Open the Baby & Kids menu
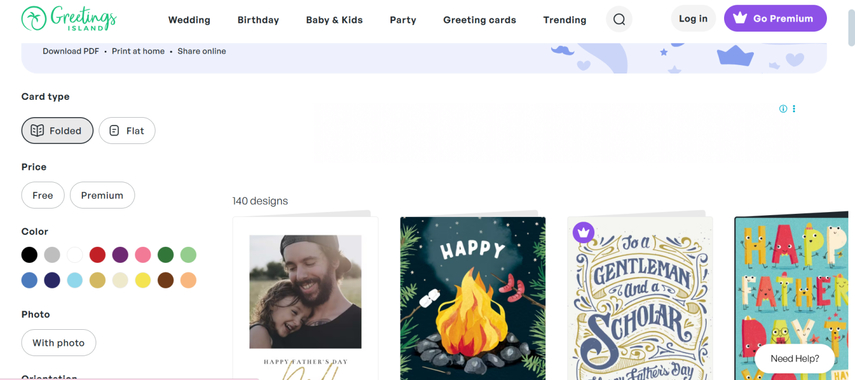Screen dimensions: 855x380 coord(334,20)
